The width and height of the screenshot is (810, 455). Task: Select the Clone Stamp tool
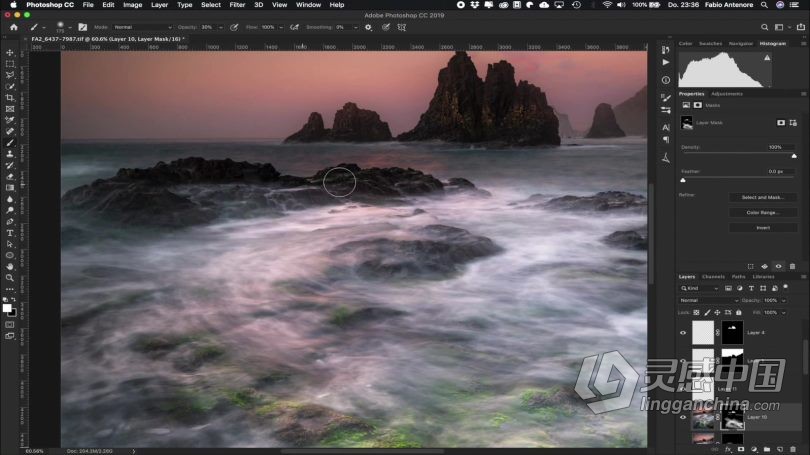pos(10,154)
